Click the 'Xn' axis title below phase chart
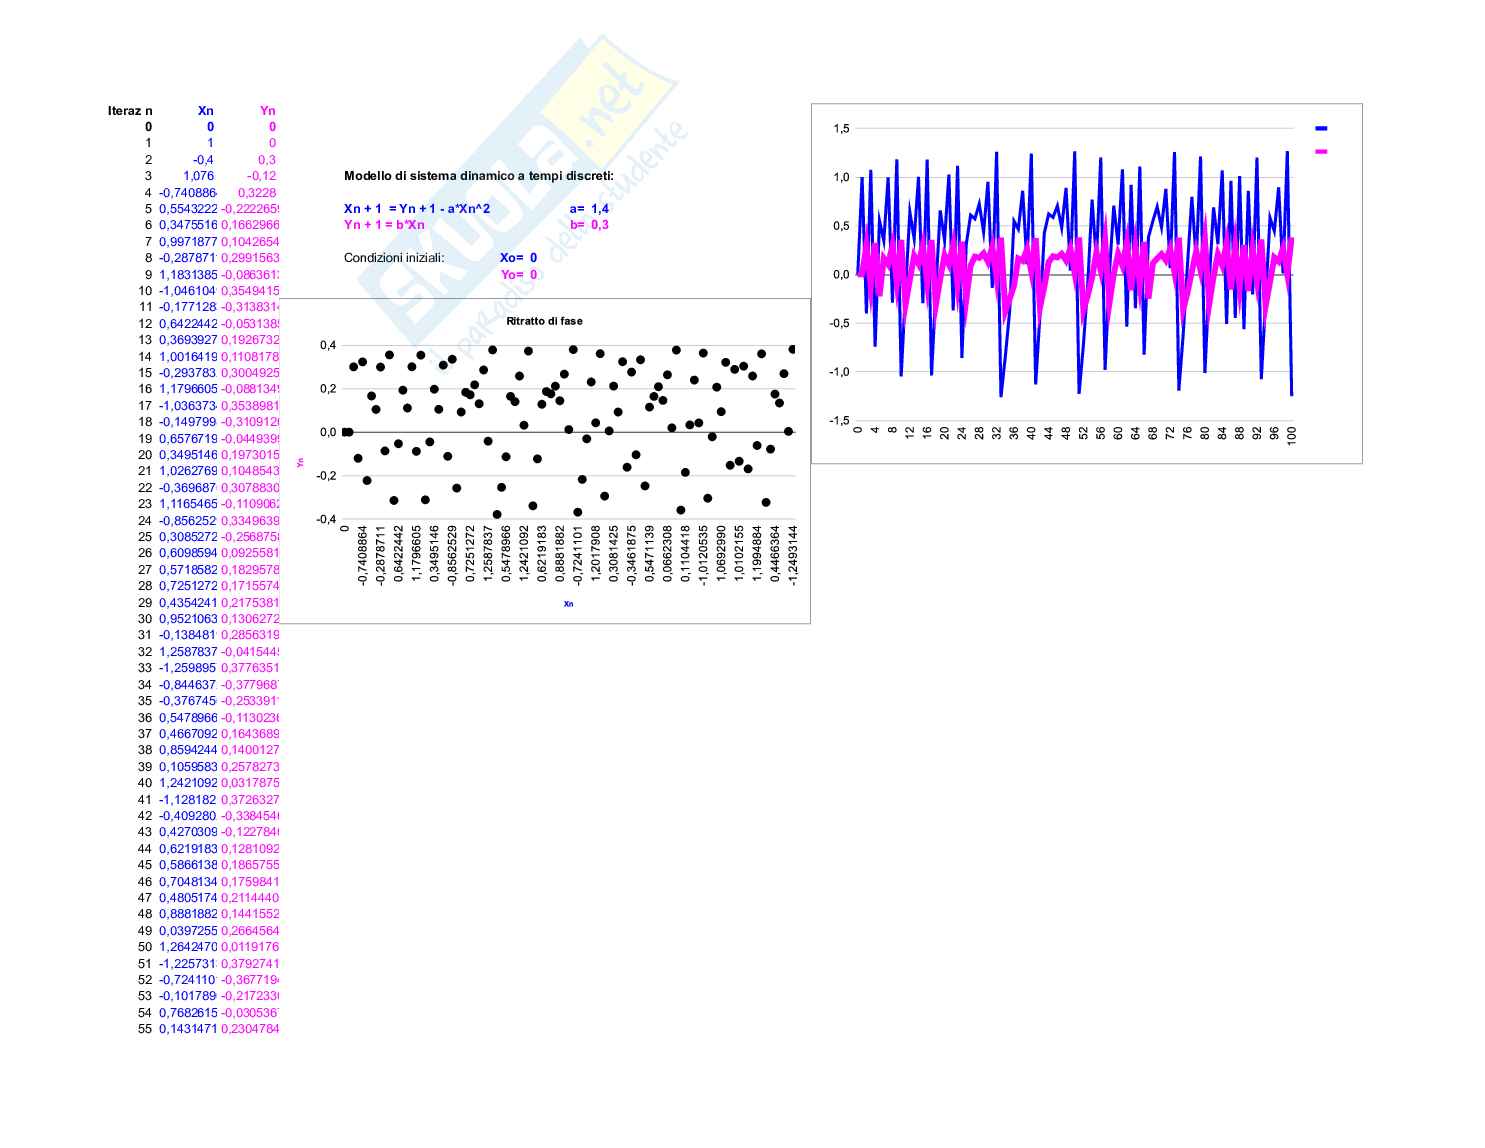The height and width of the screenshot is (1148, 1485). point(568,603)
